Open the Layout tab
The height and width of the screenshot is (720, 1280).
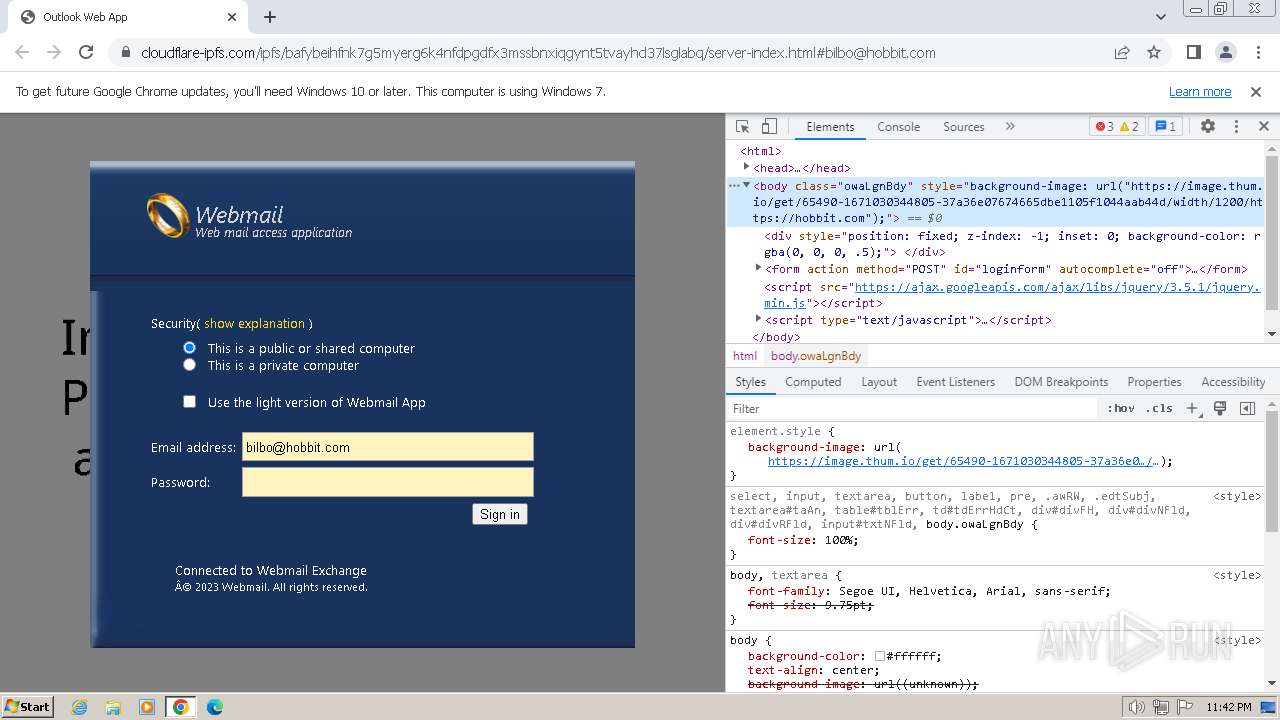click(x=879, y=382)
